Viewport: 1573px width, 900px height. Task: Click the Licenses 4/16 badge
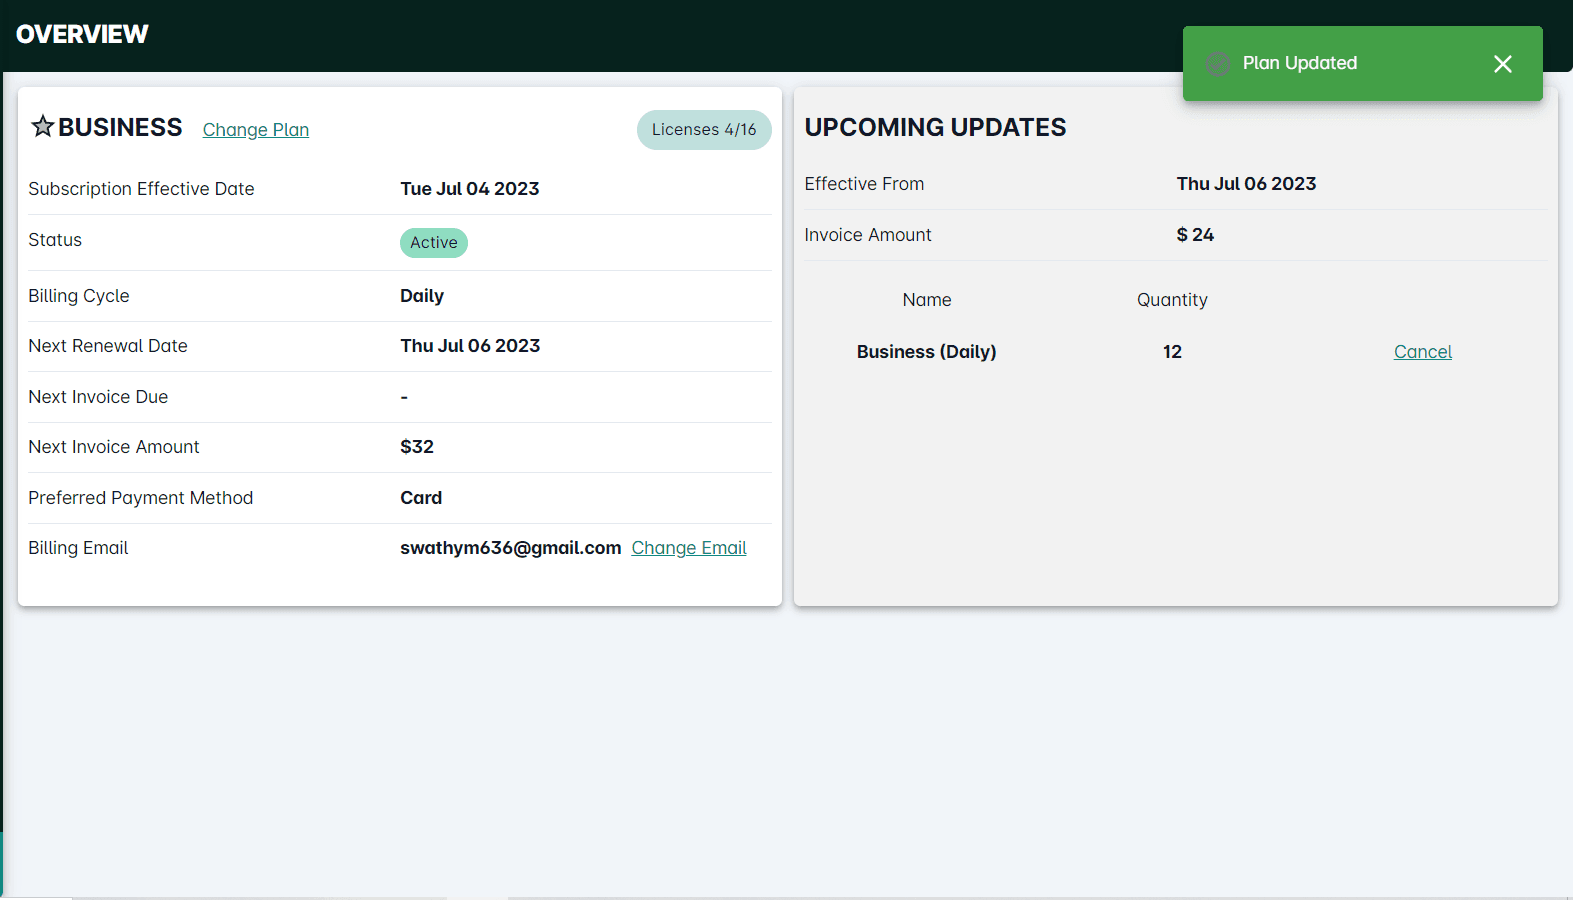point(704,130)
